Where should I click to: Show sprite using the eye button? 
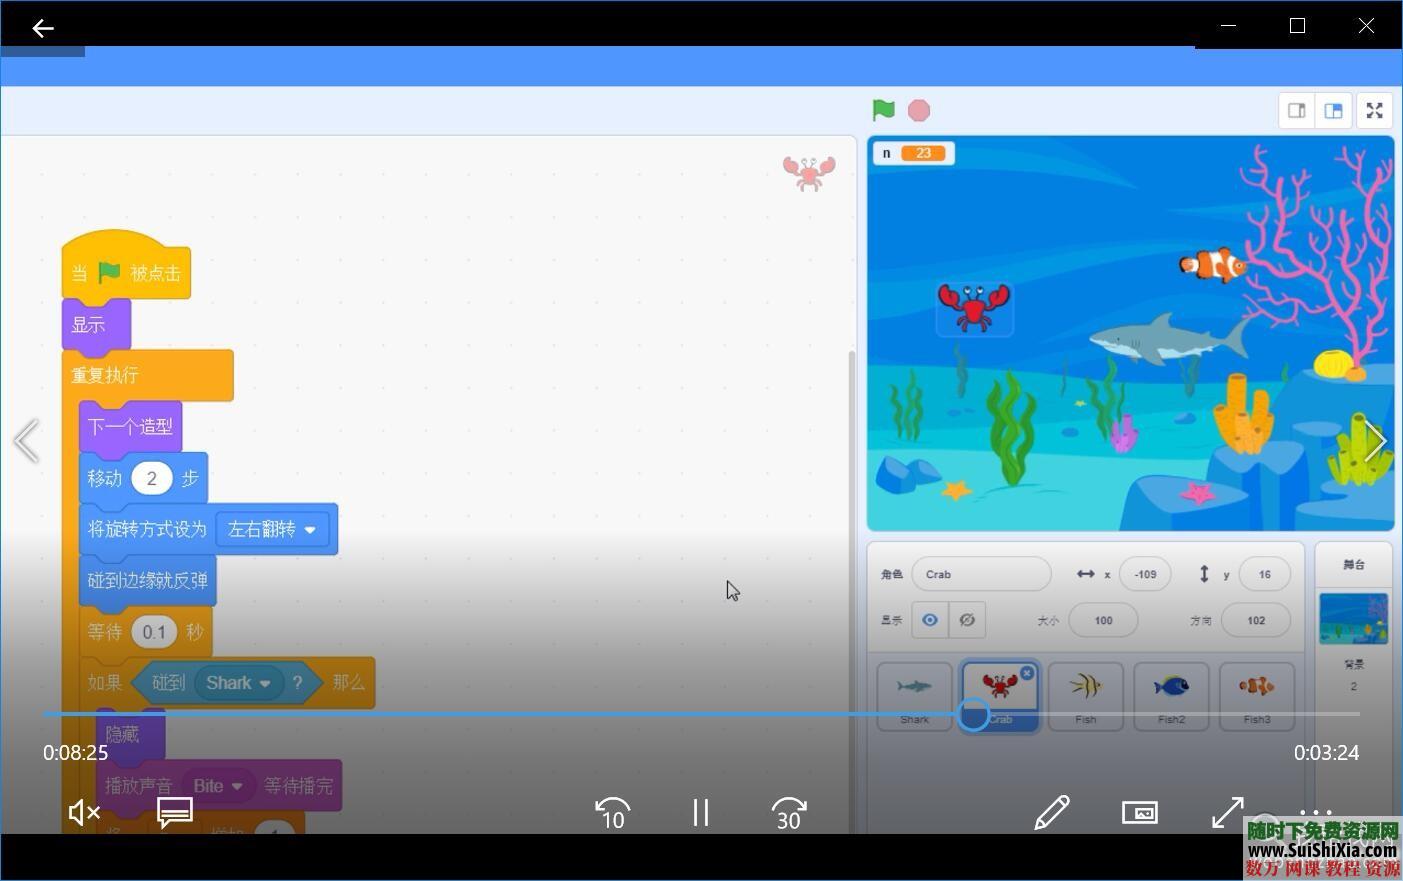tap(930, 620)
